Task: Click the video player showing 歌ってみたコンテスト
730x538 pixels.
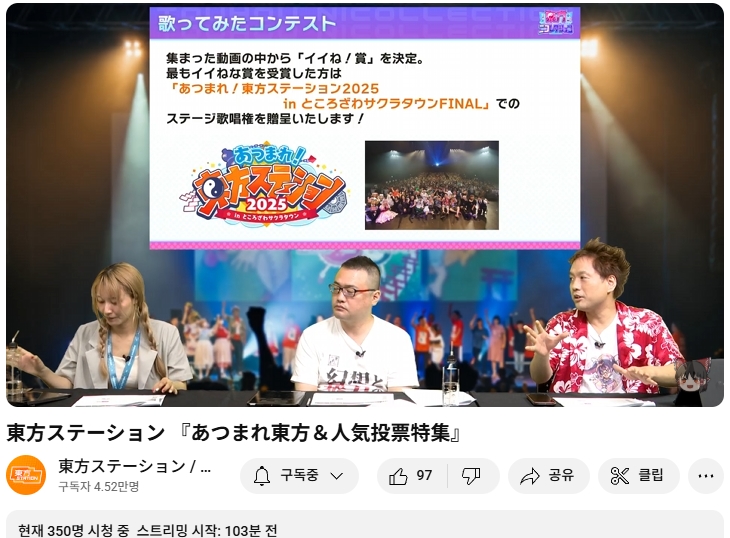Action: pos(365,205)
